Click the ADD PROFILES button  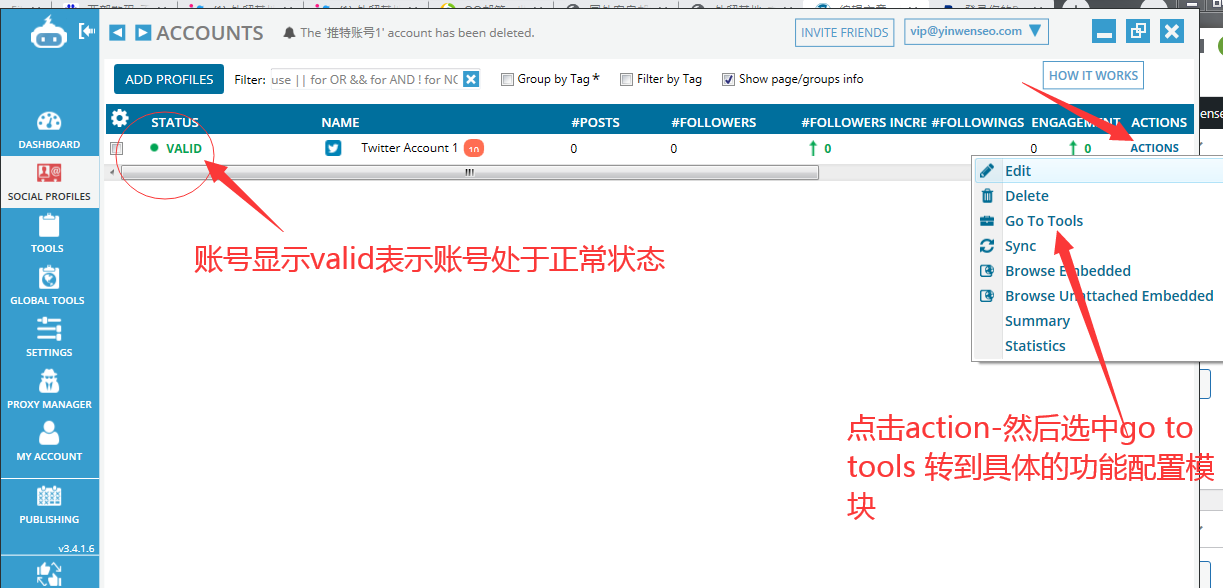(x=169, y=79)
